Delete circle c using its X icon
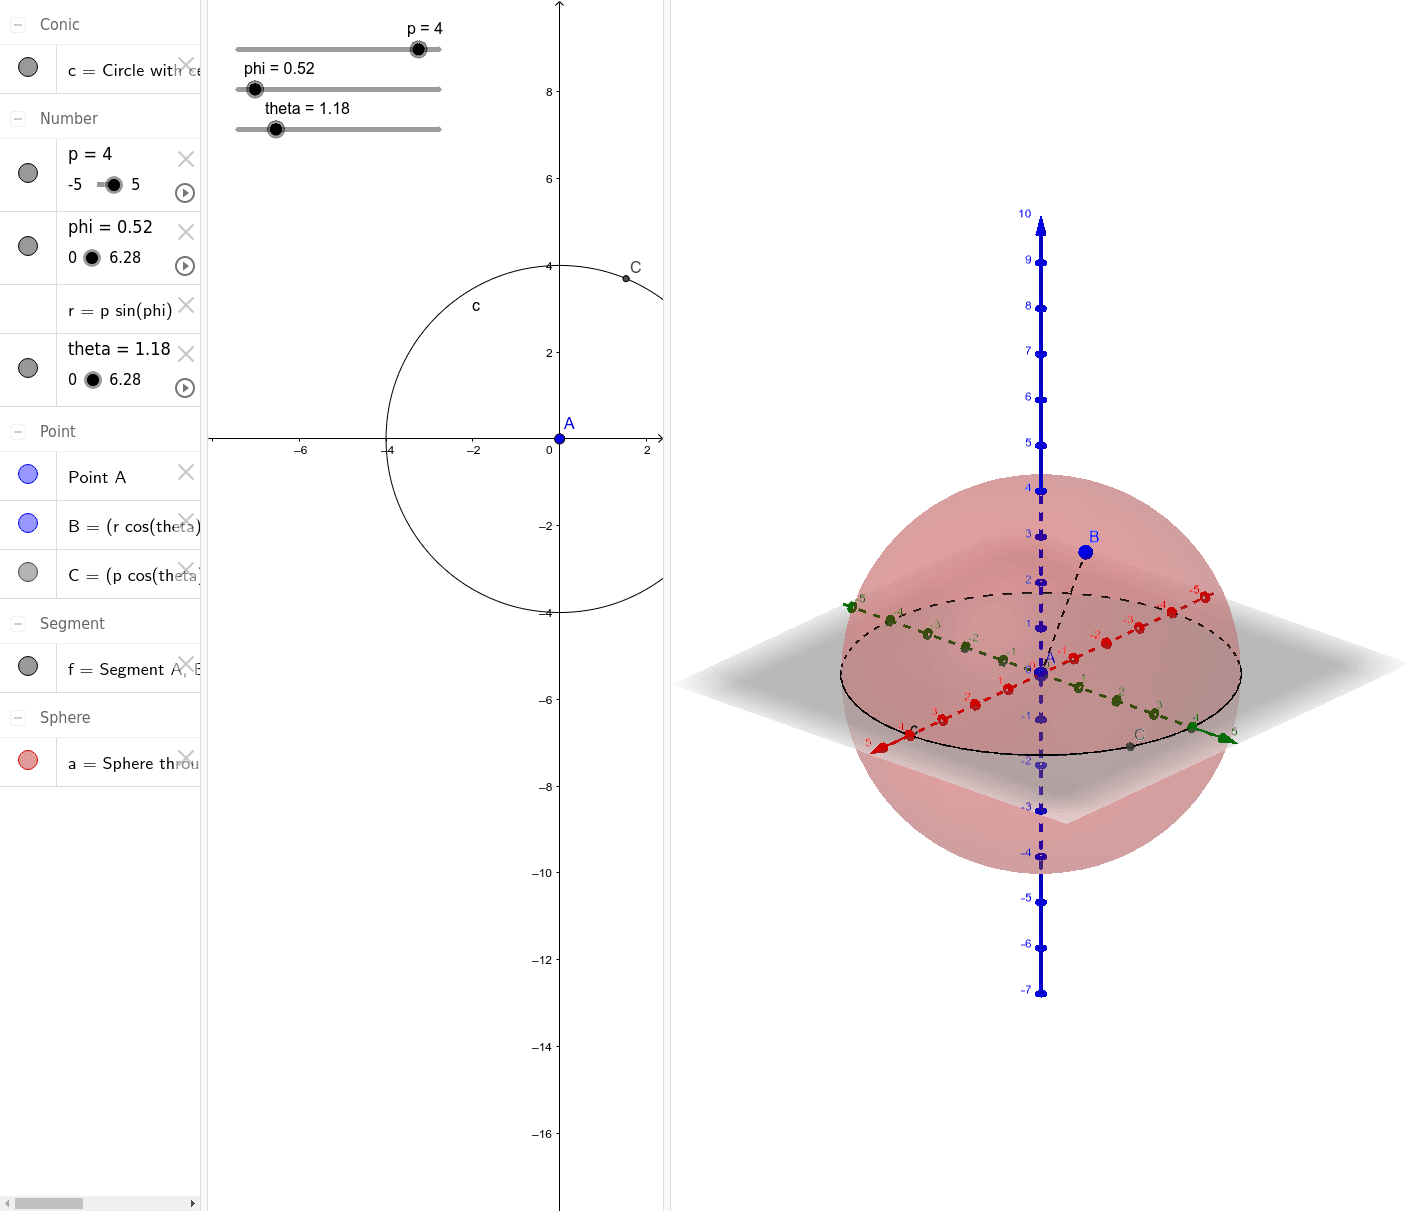 tap(186, 64)
